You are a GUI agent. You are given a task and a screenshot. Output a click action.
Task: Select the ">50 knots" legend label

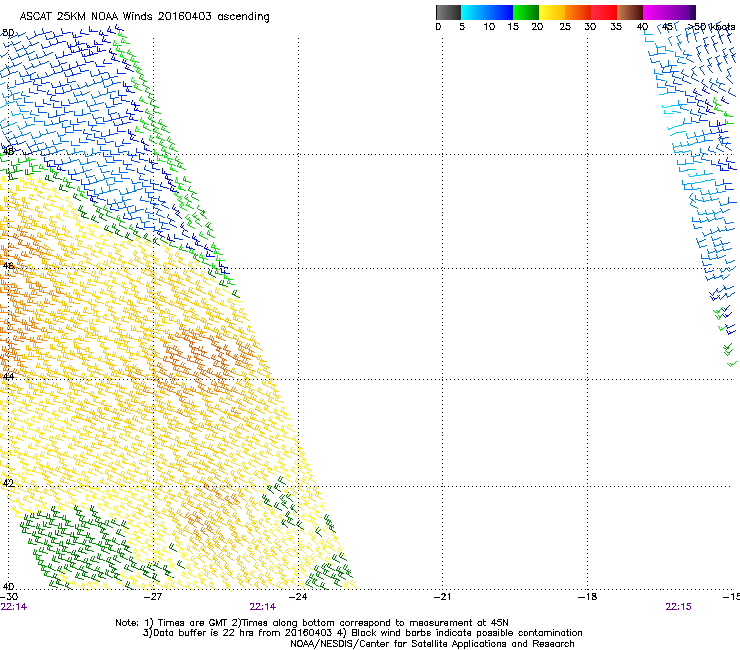[x=711, y=27]
